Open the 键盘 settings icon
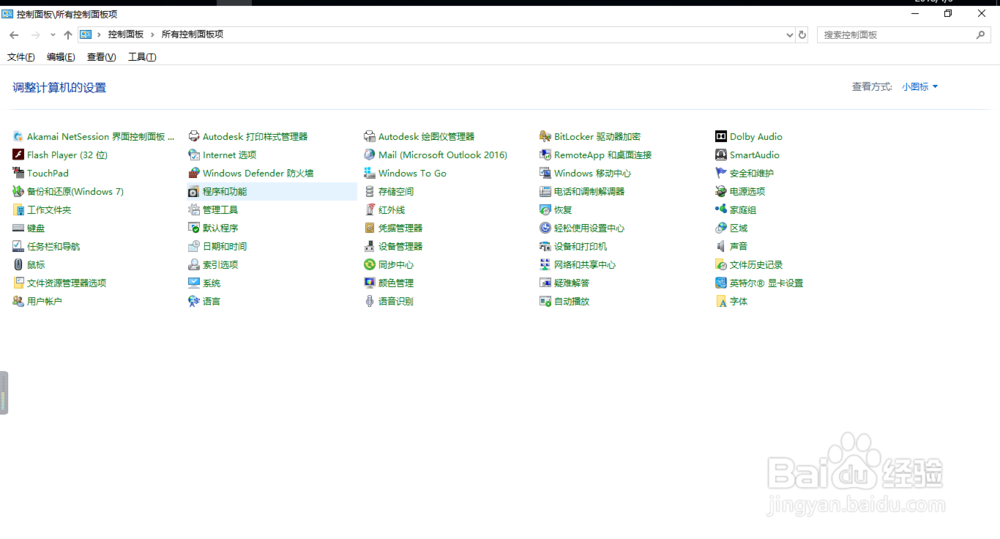This screenshot has width=1000, height=539. click(x=18, y=228)
